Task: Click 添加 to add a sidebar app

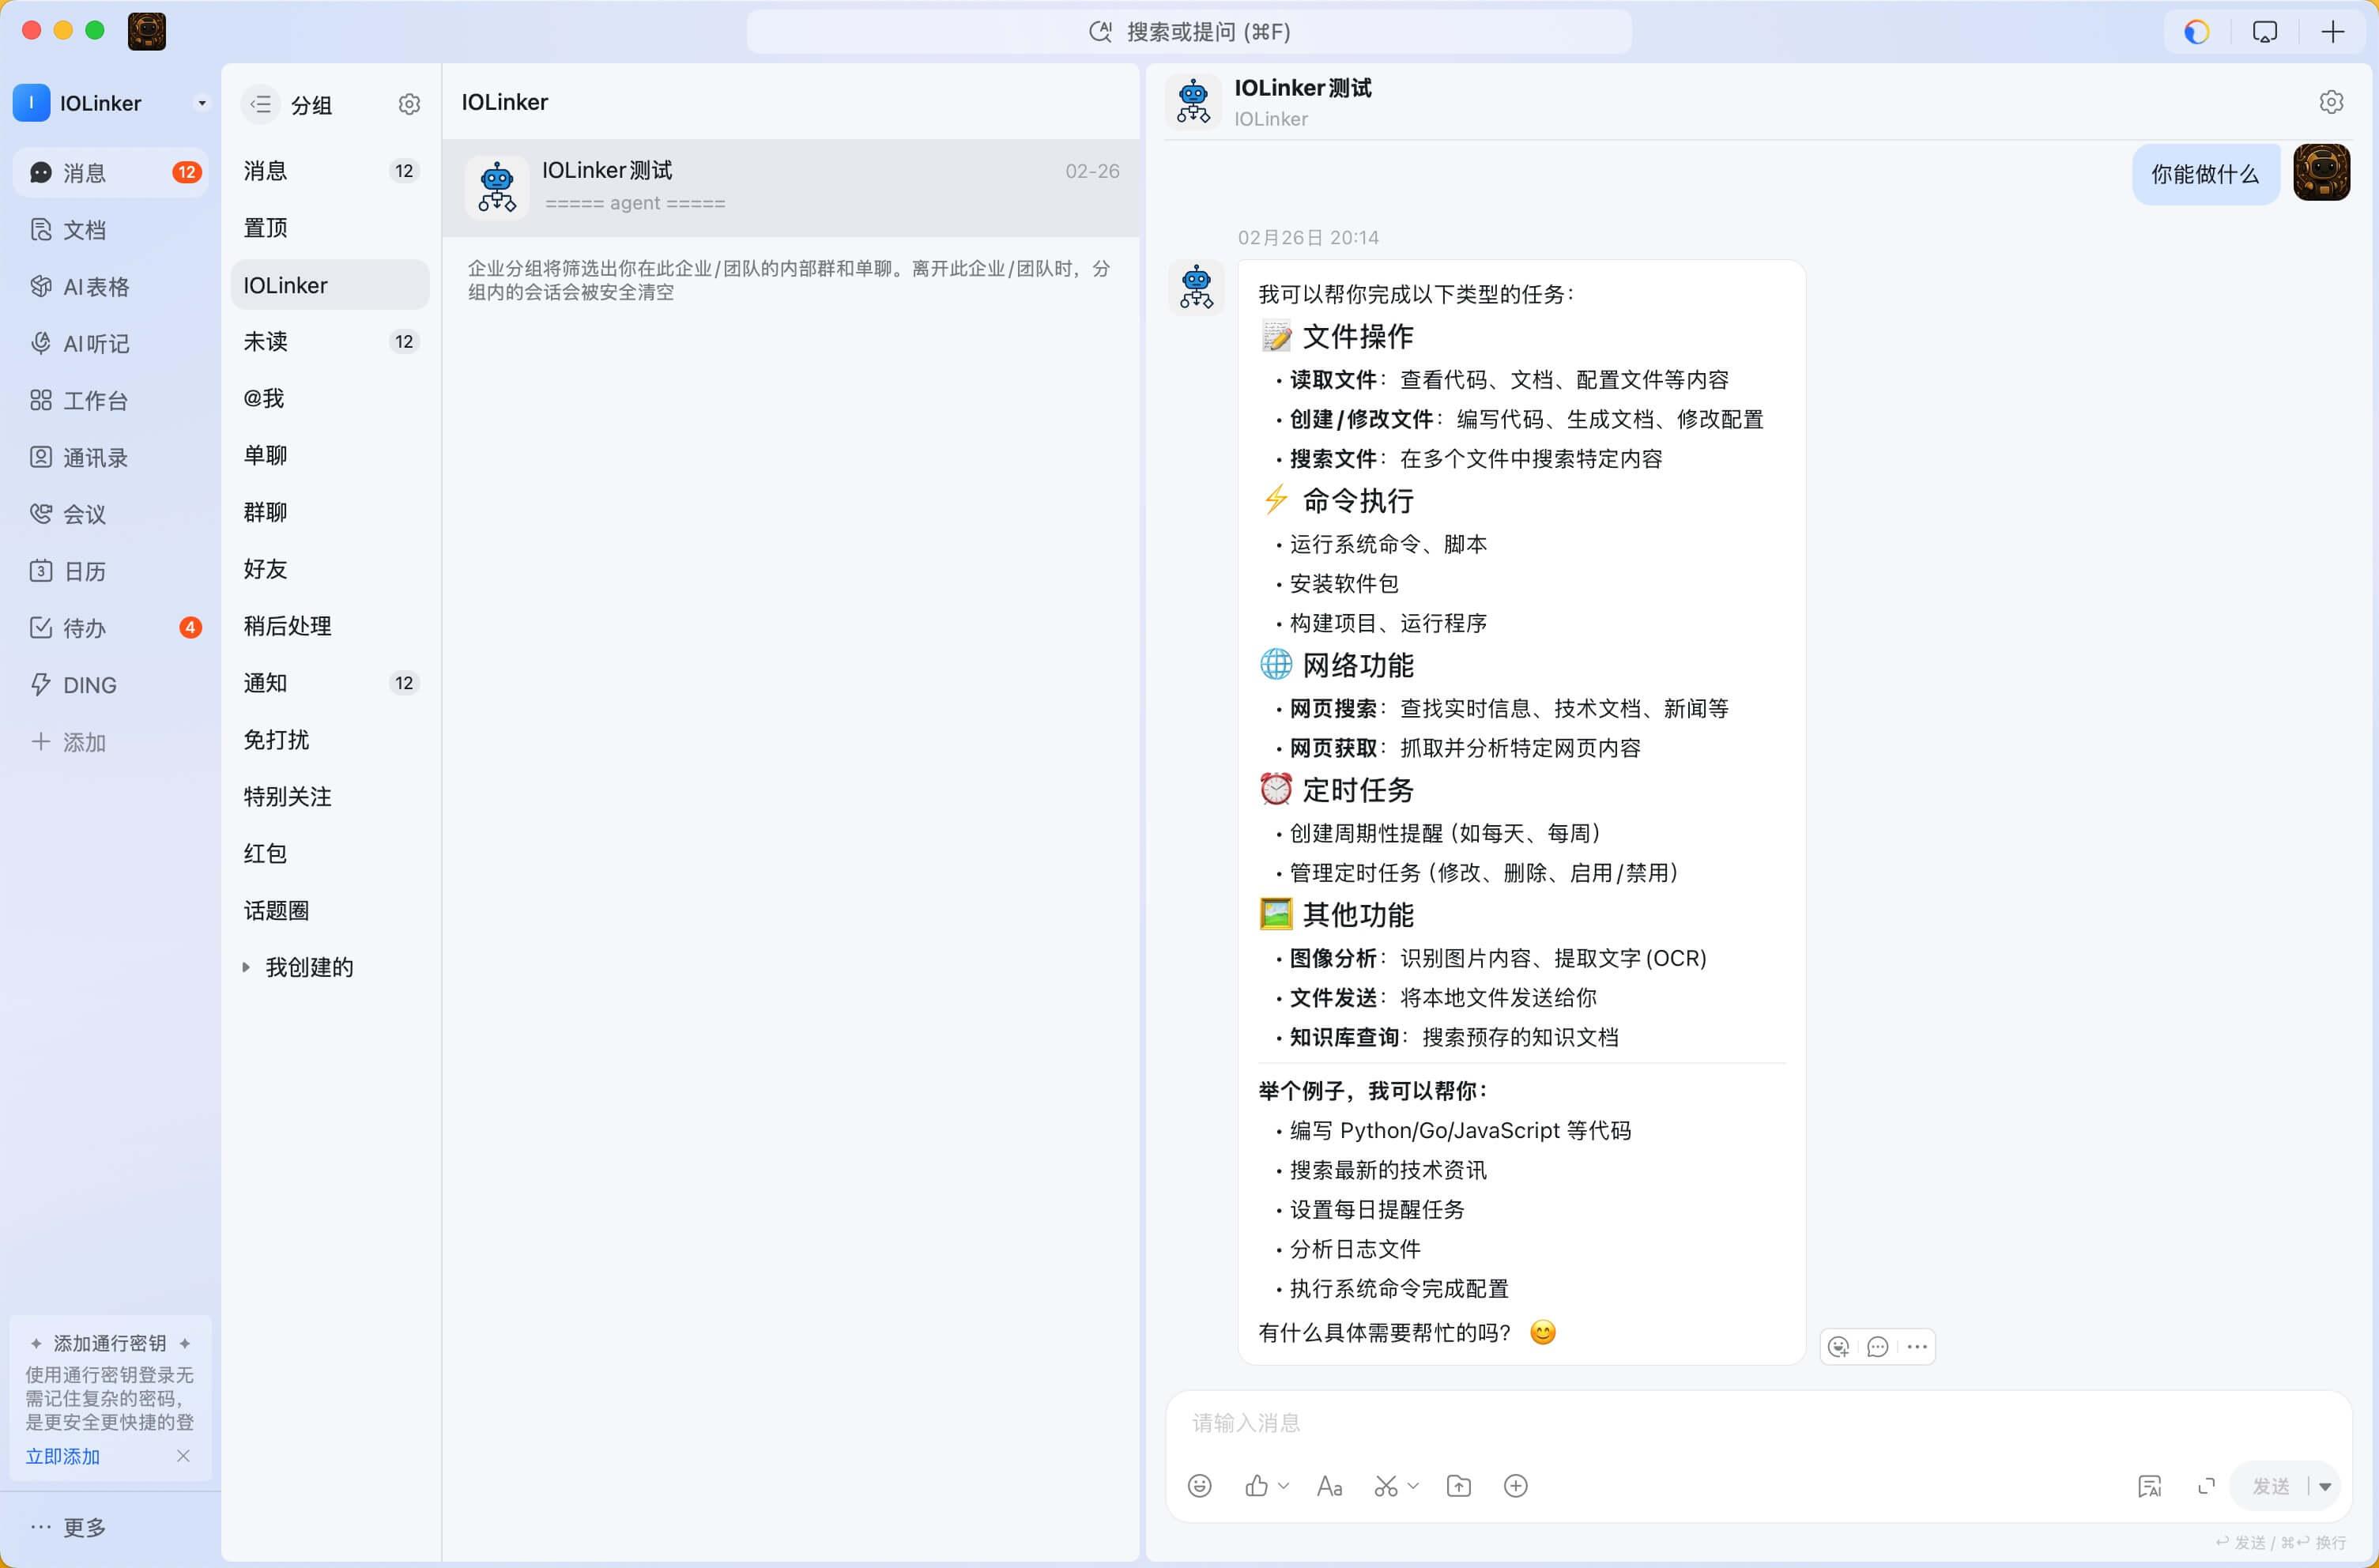Action: tap(110, 742)
